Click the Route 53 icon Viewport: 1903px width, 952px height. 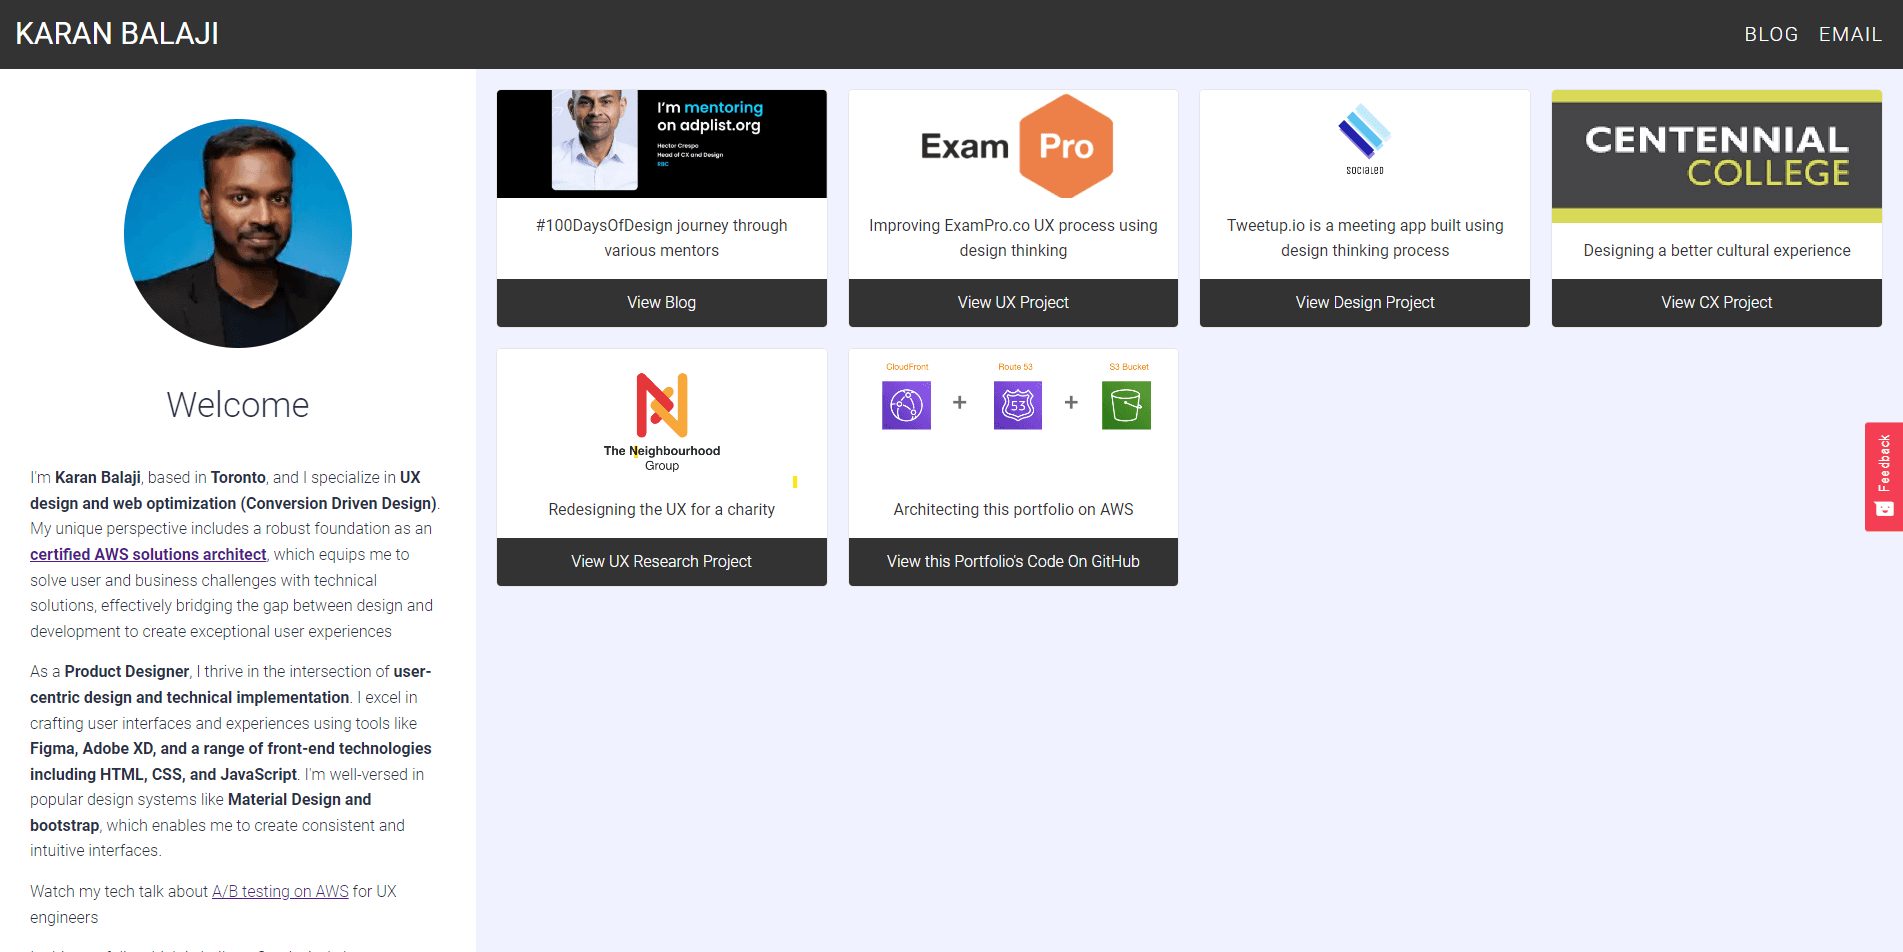tap(1017, 404)
